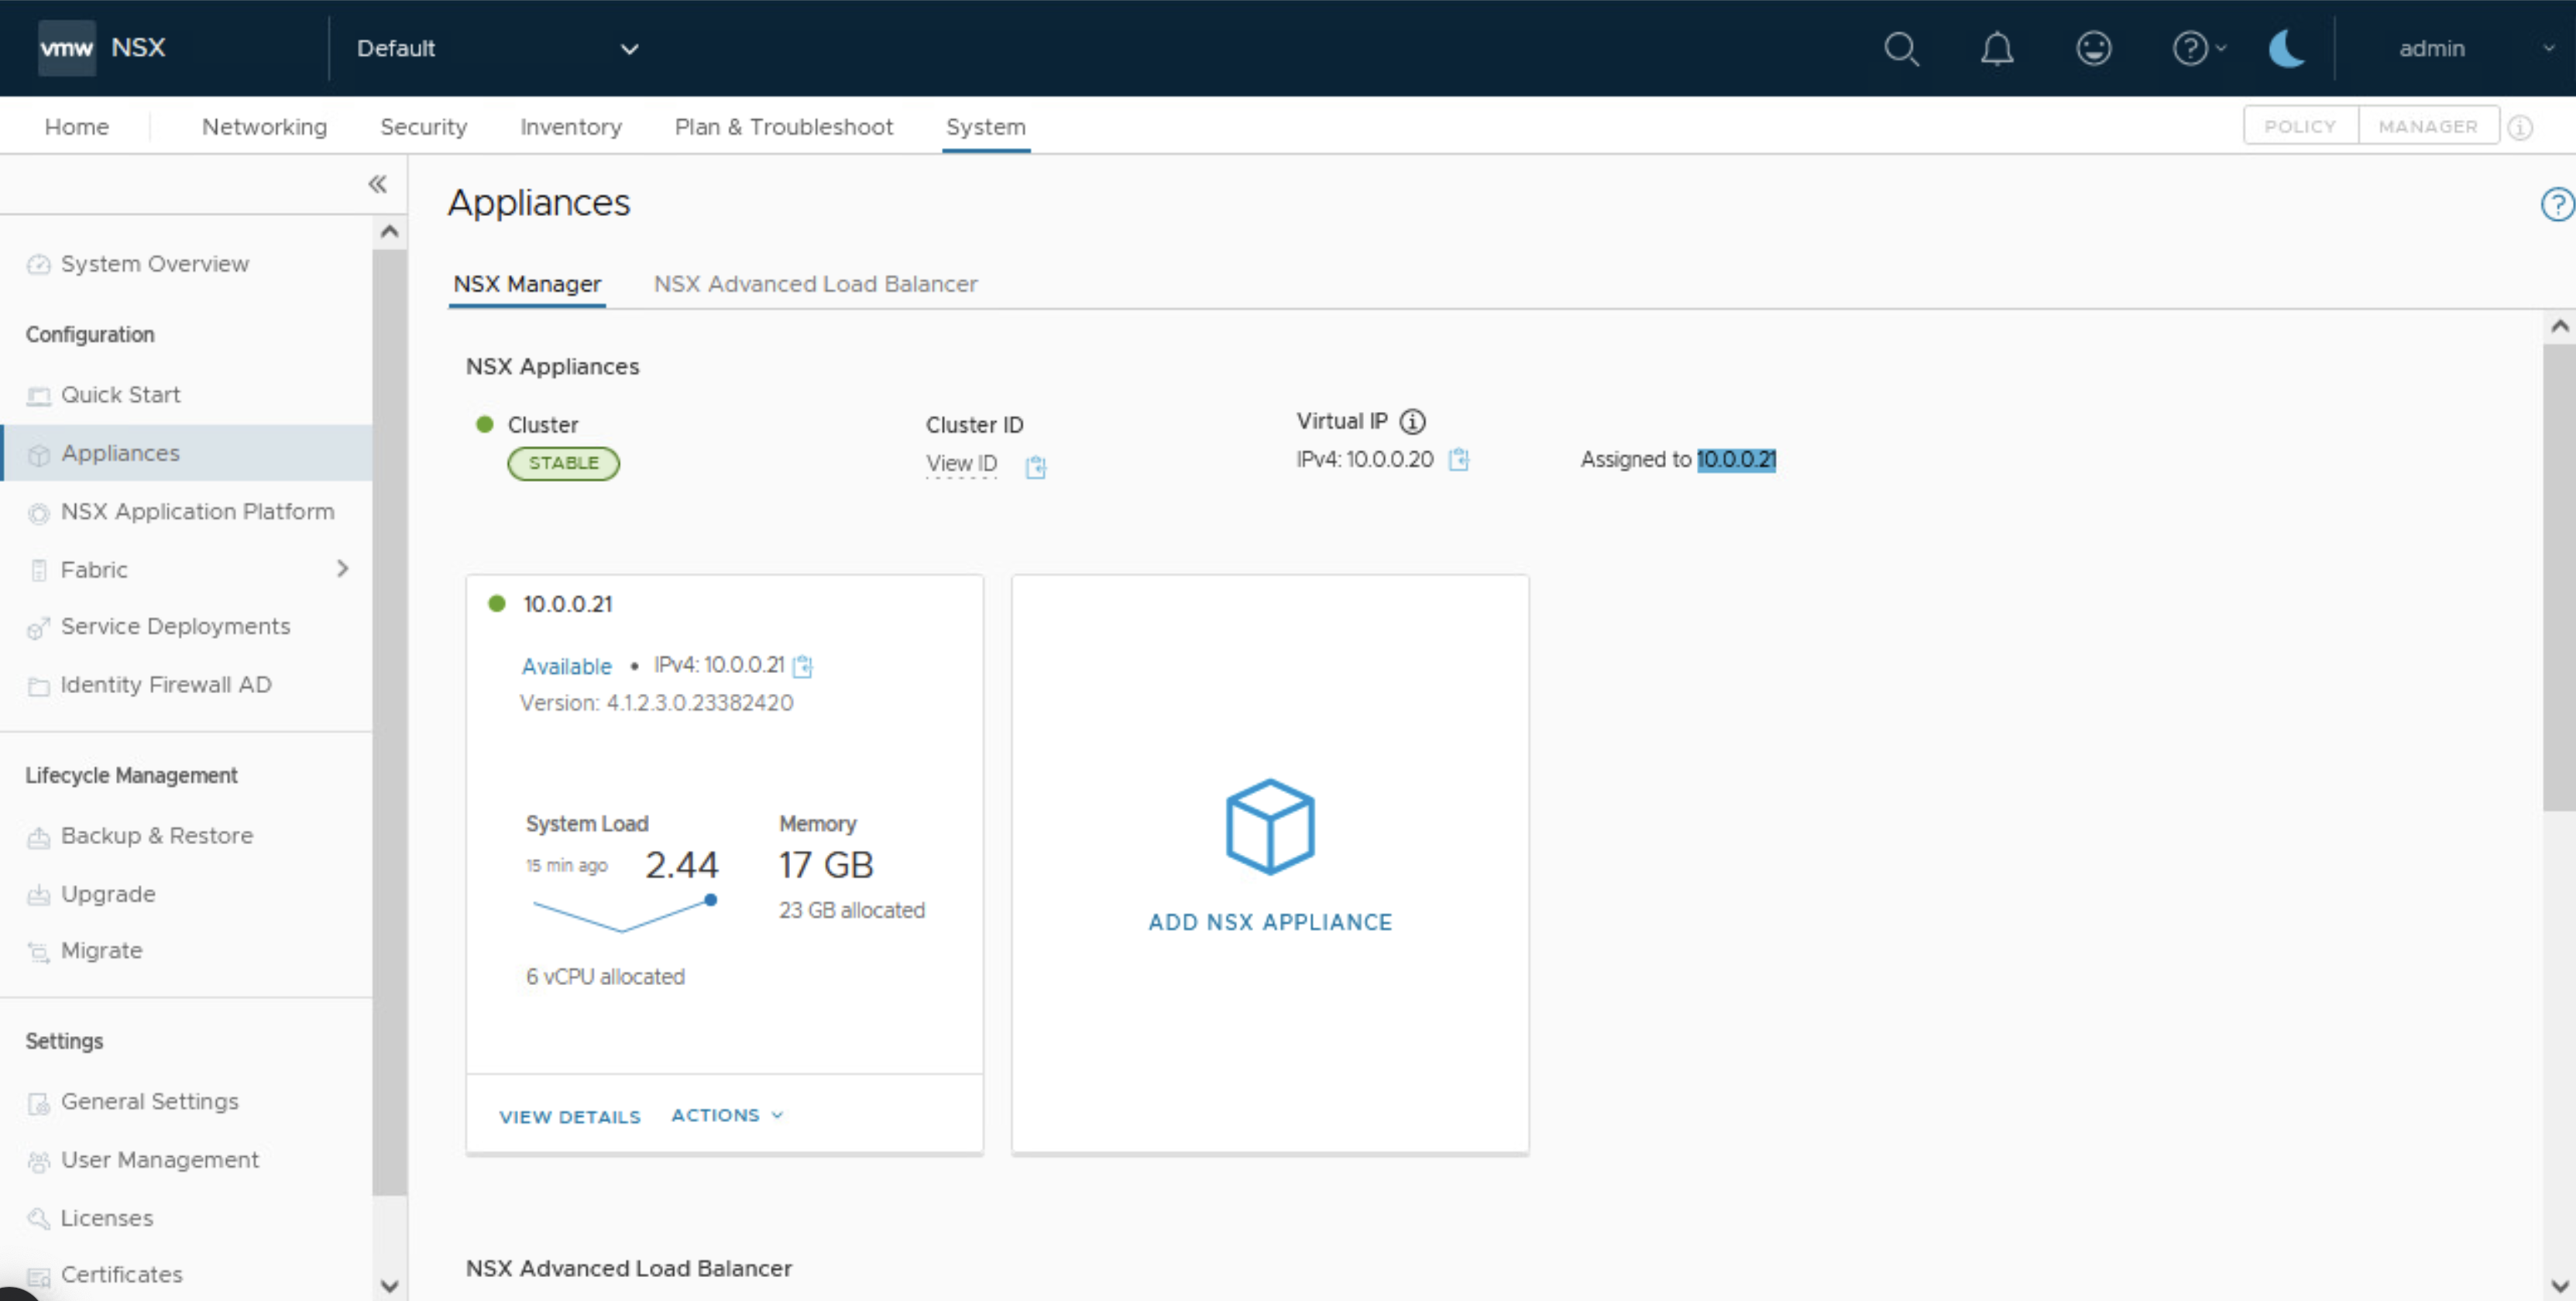Click View Details on appliance card
The image size is (2576, 1301).
click(570, 1116)
